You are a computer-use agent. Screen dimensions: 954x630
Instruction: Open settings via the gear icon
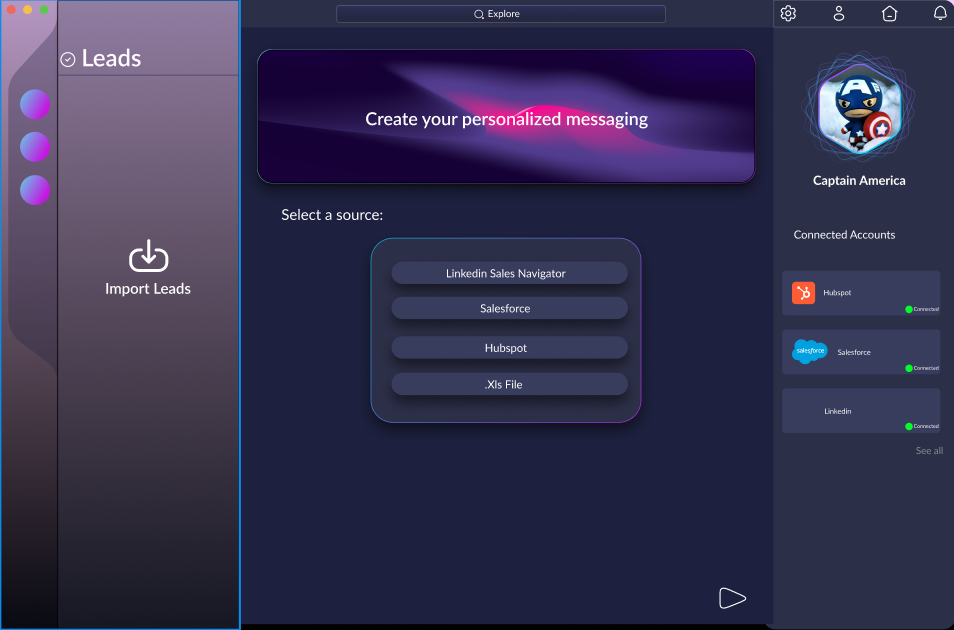point(788,13)
